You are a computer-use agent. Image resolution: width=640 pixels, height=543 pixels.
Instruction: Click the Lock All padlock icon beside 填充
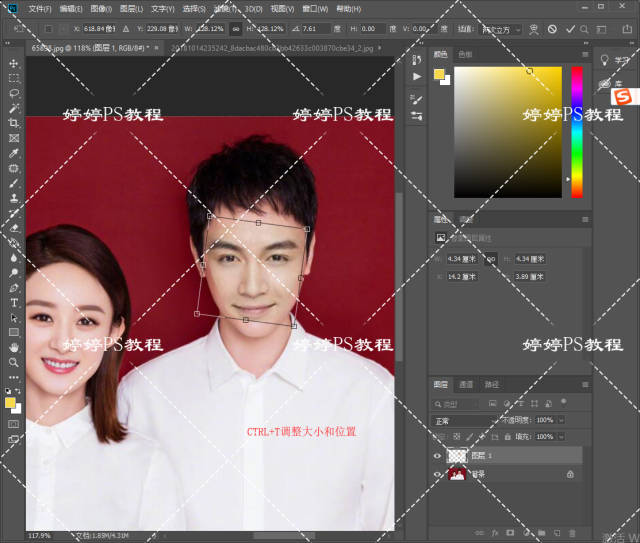pyautogui.click(x=507, y=436)
